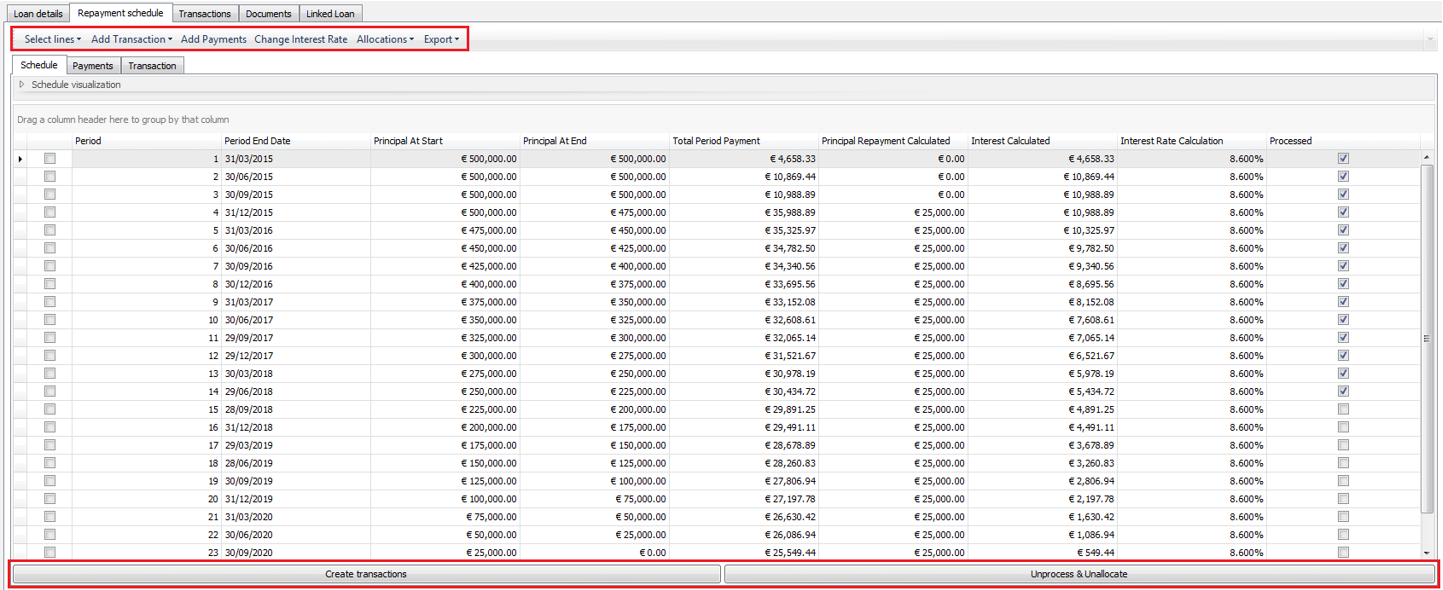Select the Schedule sub-tab
Screen dimensions: 1443x590
pyautogui.click(x=39, y=65)
